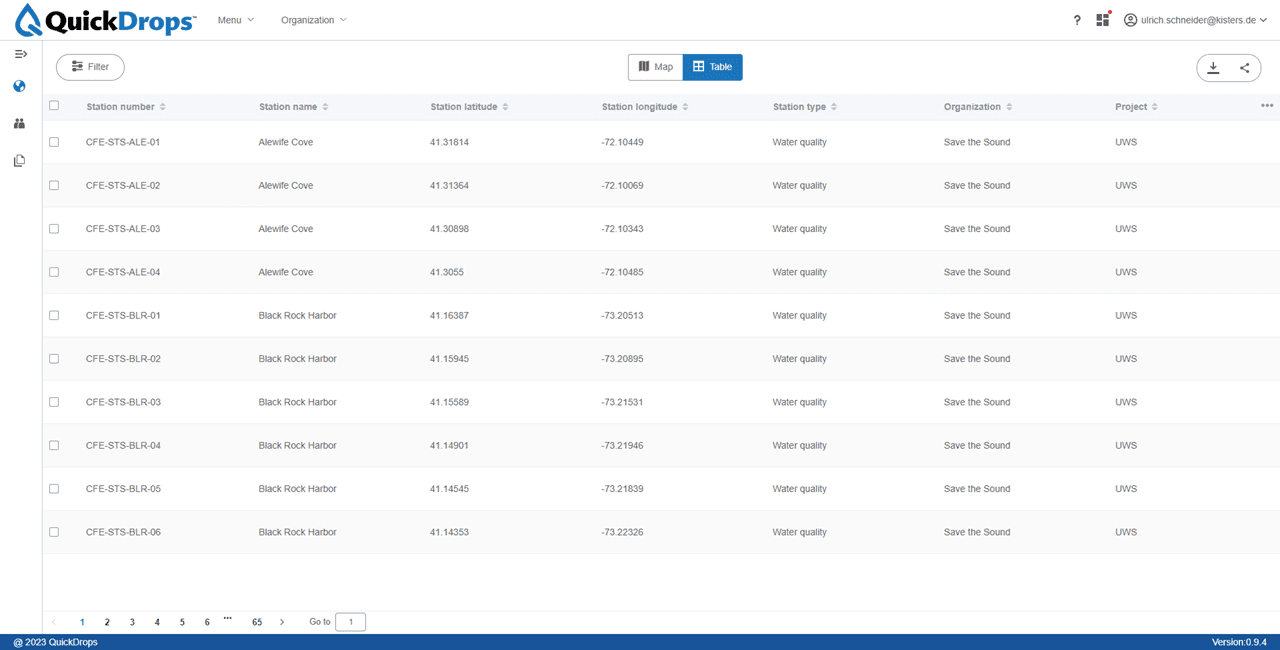The height and width of the screenshot is (650, 1280).
Task: Click station number CFE-STS-BLR-06
Action: (x=124, y=532)
